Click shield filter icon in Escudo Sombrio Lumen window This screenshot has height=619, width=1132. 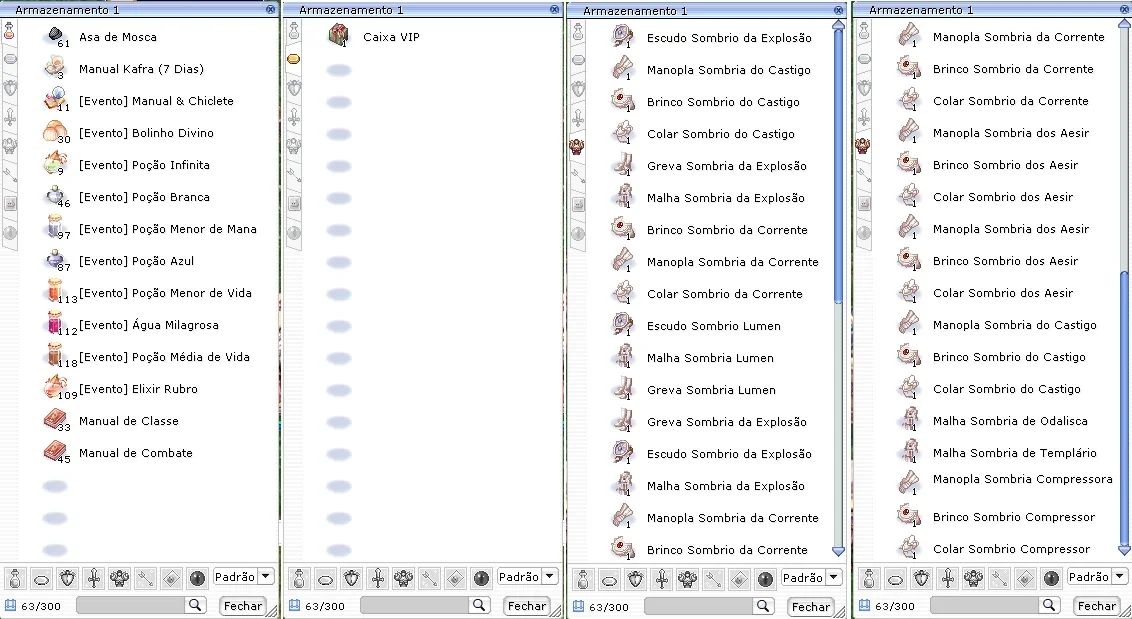click(x=635, y=579)
